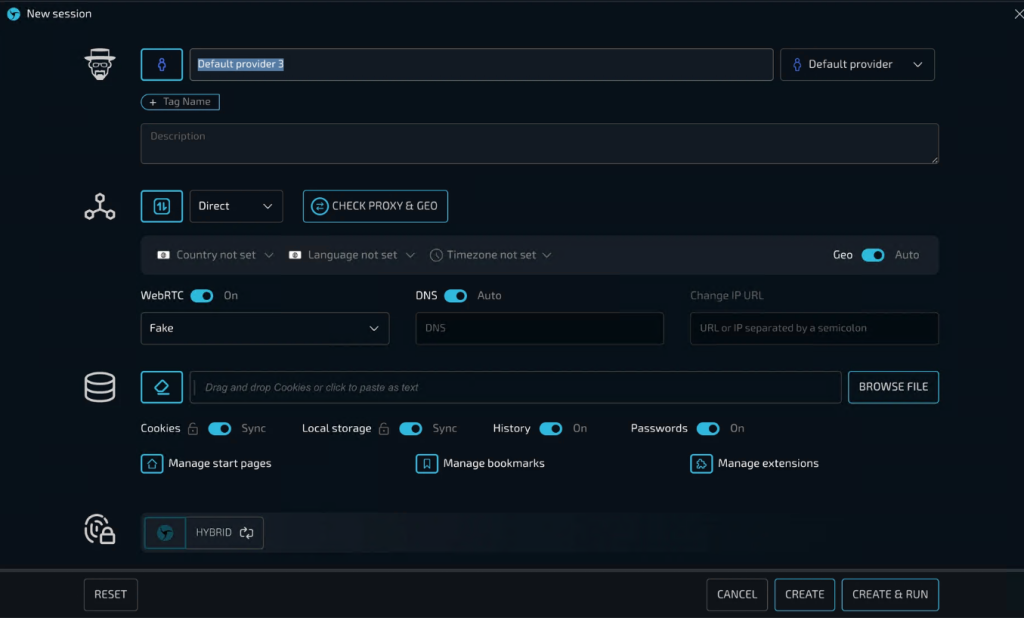Open the Fake WebRTC mode dropdown
This screenshot has height=618, width=1024.
[265, 328]
